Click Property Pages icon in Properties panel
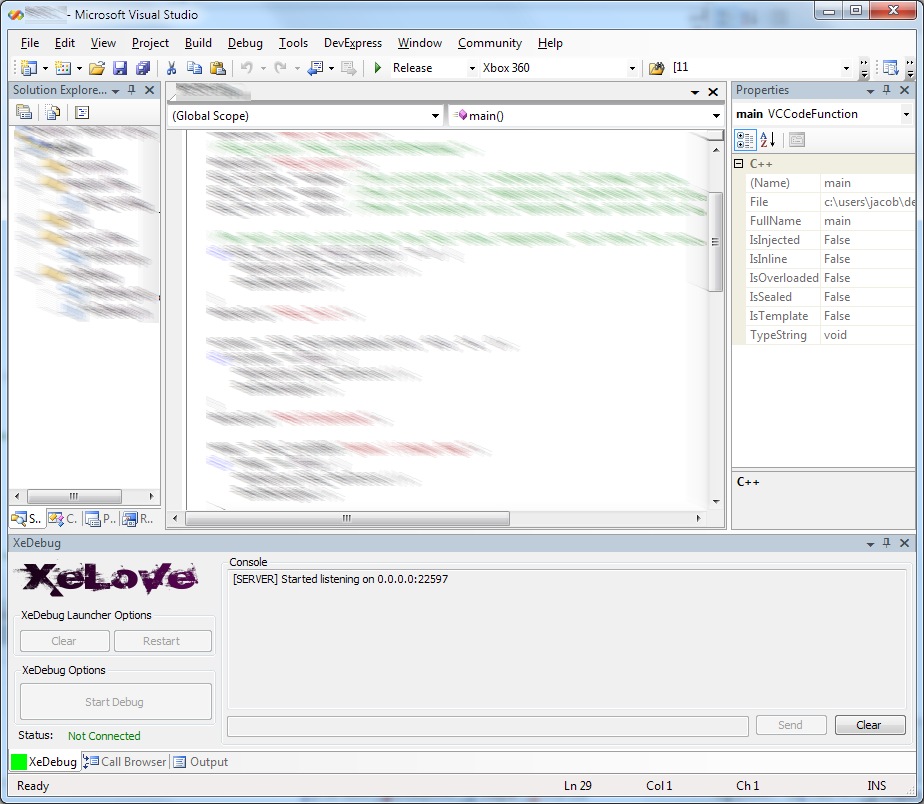The image size is (924, 804). click(x=797, y=140)
